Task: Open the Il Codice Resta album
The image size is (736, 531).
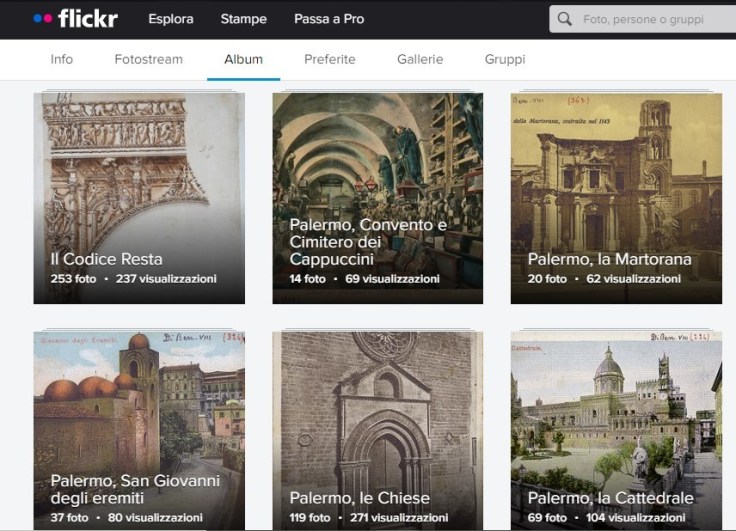Action: [x=139, y=180]
